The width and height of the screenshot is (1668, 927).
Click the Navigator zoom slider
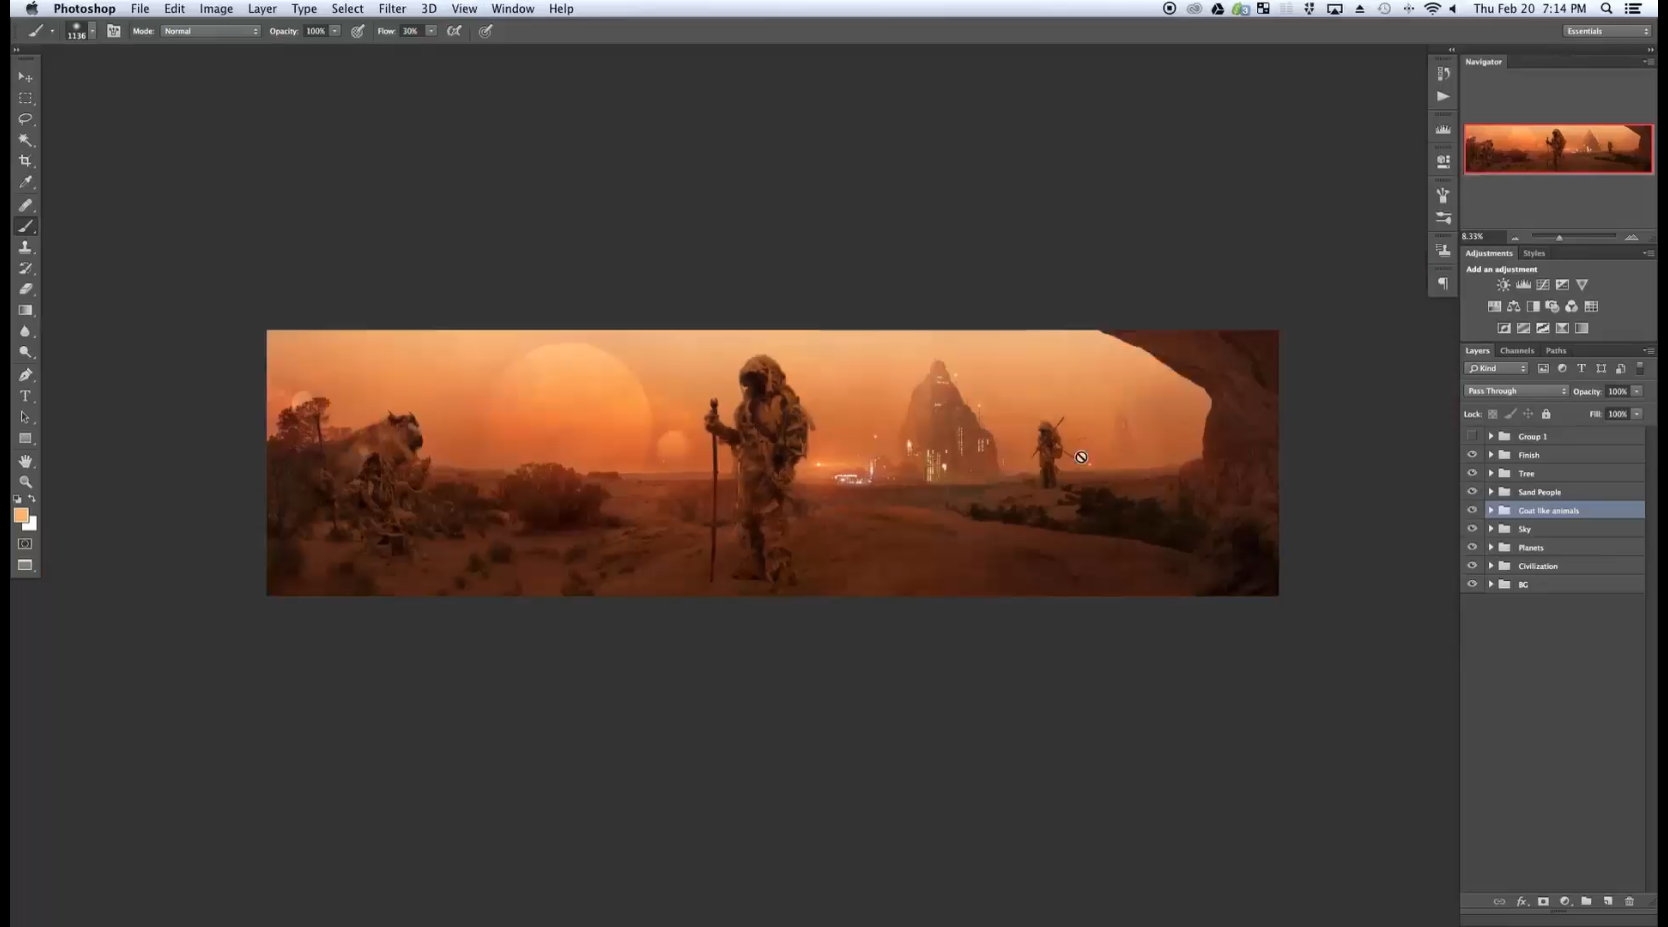click(x=1572, y=237)
